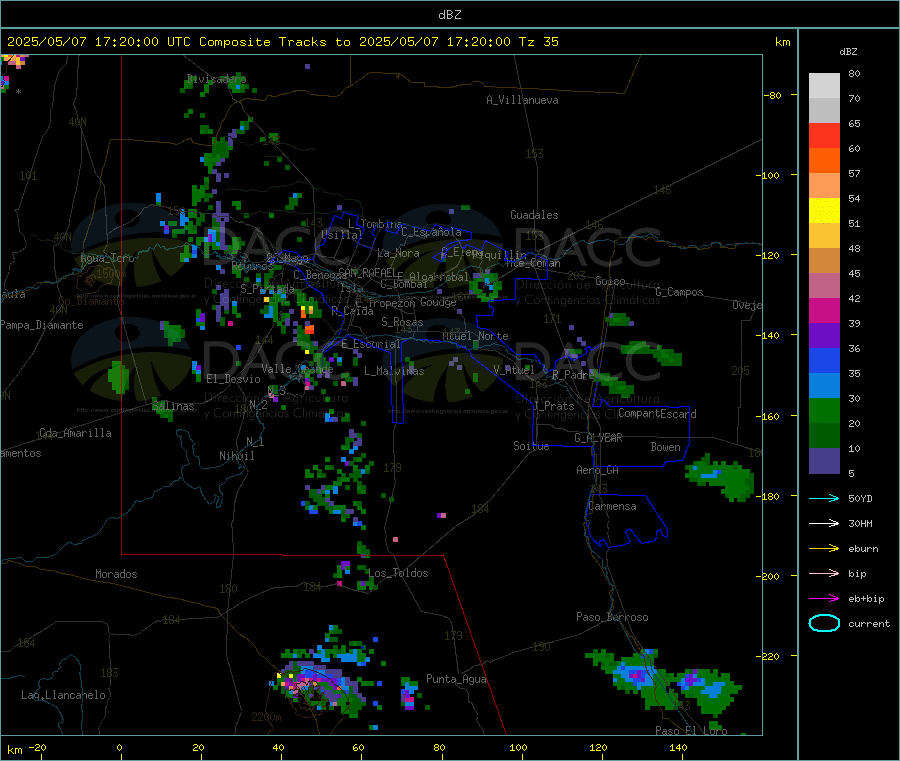The image size is (900, 761).
Task: Click the 'Nihuil' map label
Action: tap(237, 456)
